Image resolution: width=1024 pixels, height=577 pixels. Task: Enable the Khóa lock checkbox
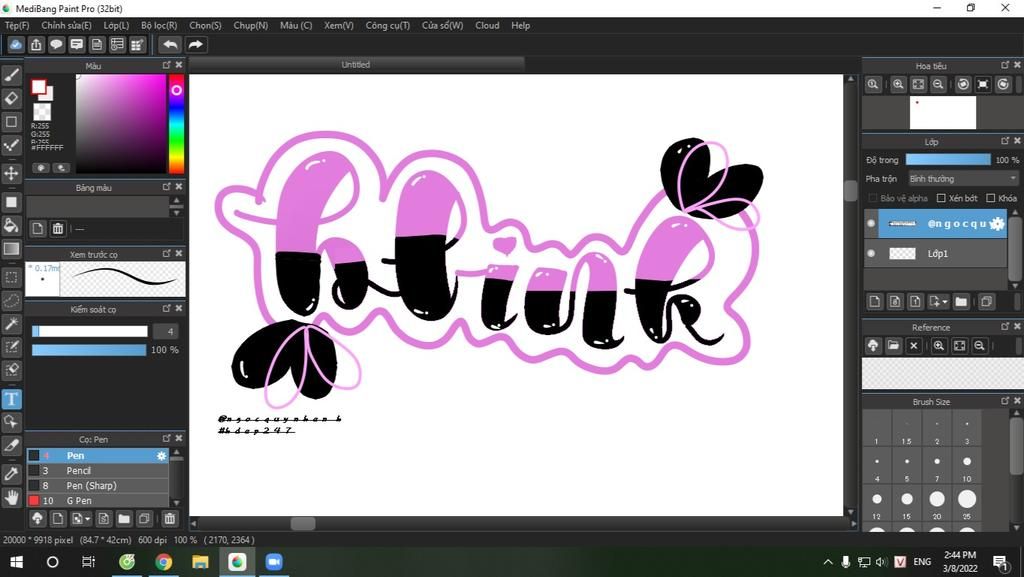click(991, 198)
